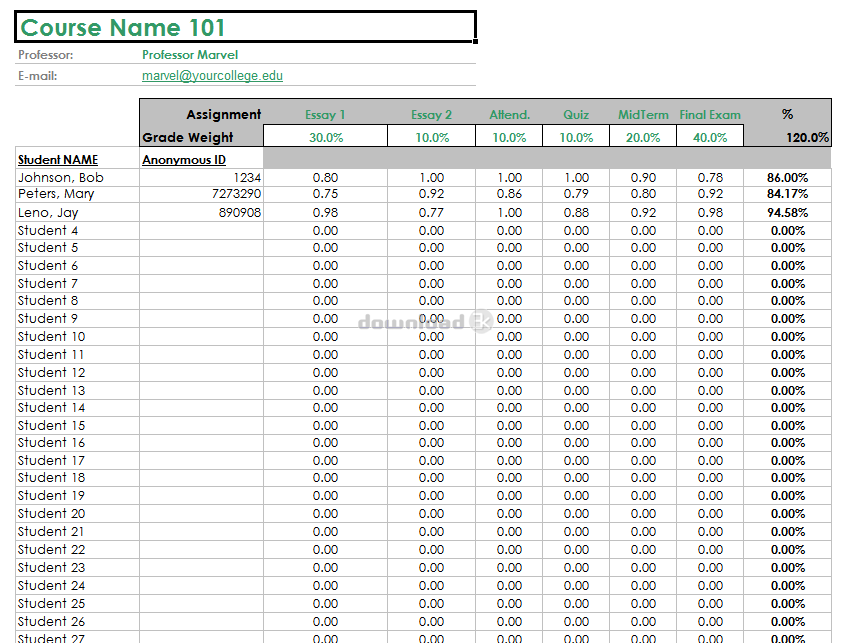Select Peters, Mary's Attend. score 0.86
This screenshot has width=852, height=643.
pos(509,195)
